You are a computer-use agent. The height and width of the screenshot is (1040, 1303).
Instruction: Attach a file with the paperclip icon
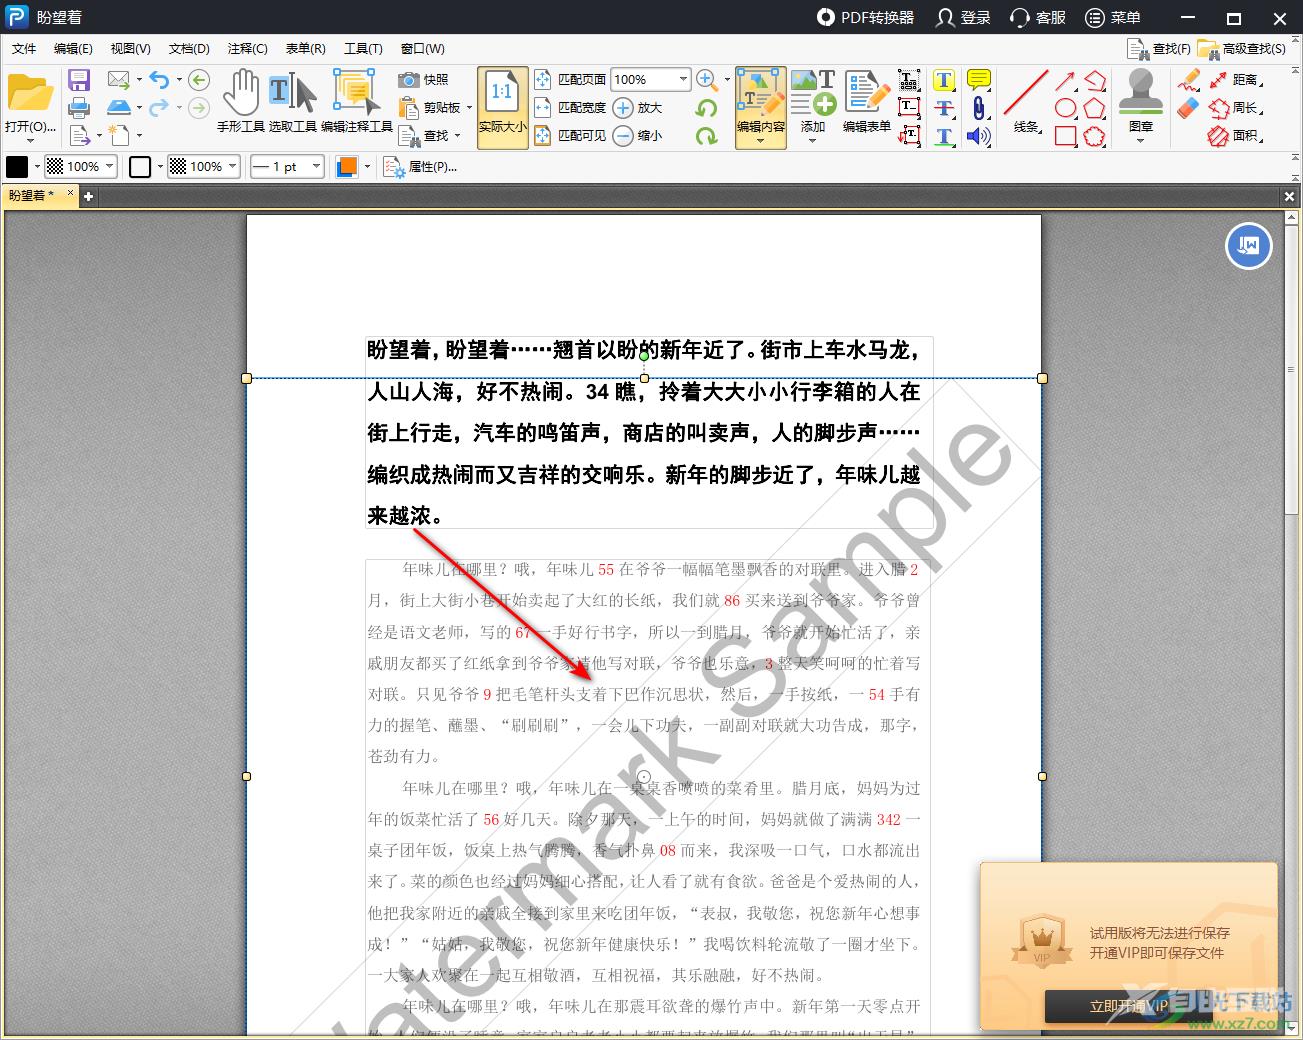[979, 108]
